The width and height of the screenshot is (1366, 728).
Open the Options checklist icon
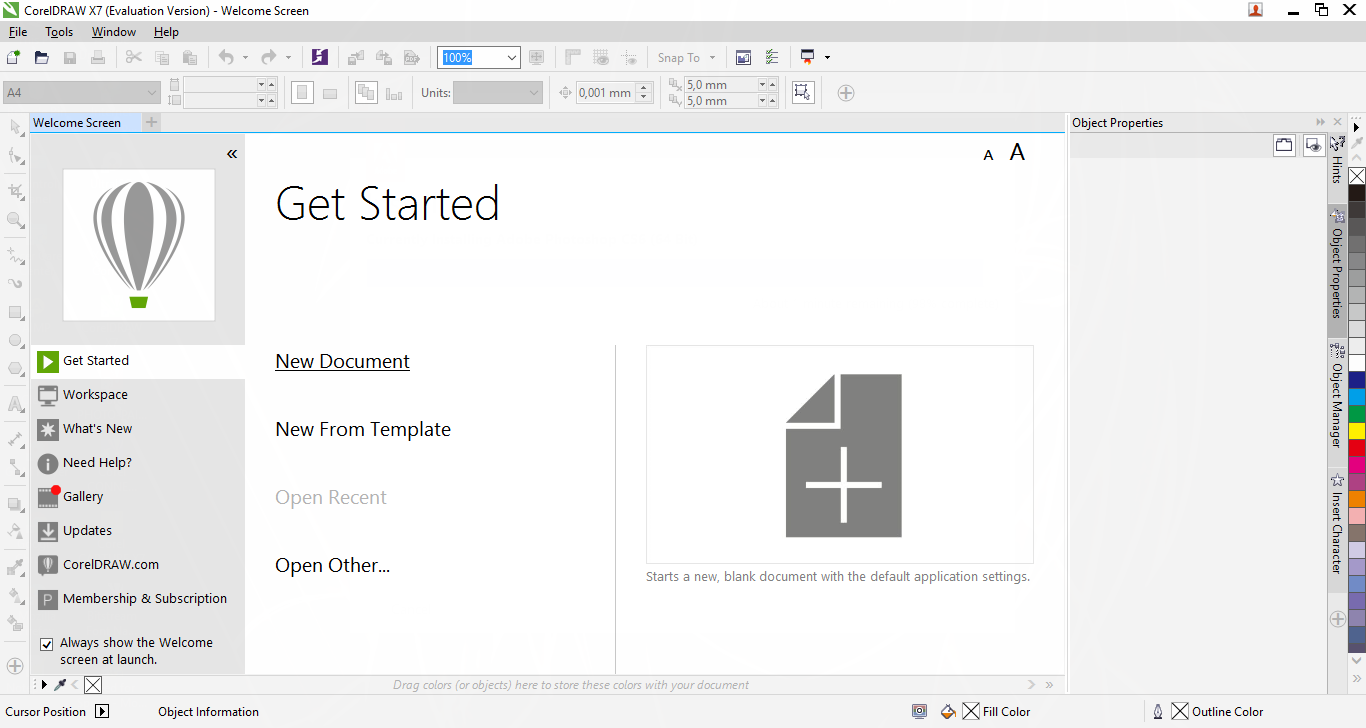[x=771, y=57]
